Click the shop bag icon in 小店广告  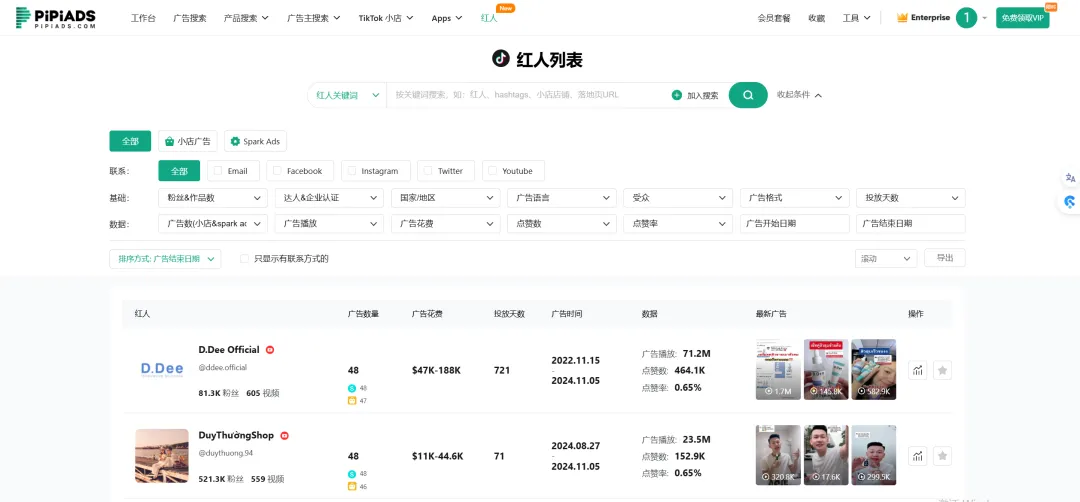coord(169,141)
